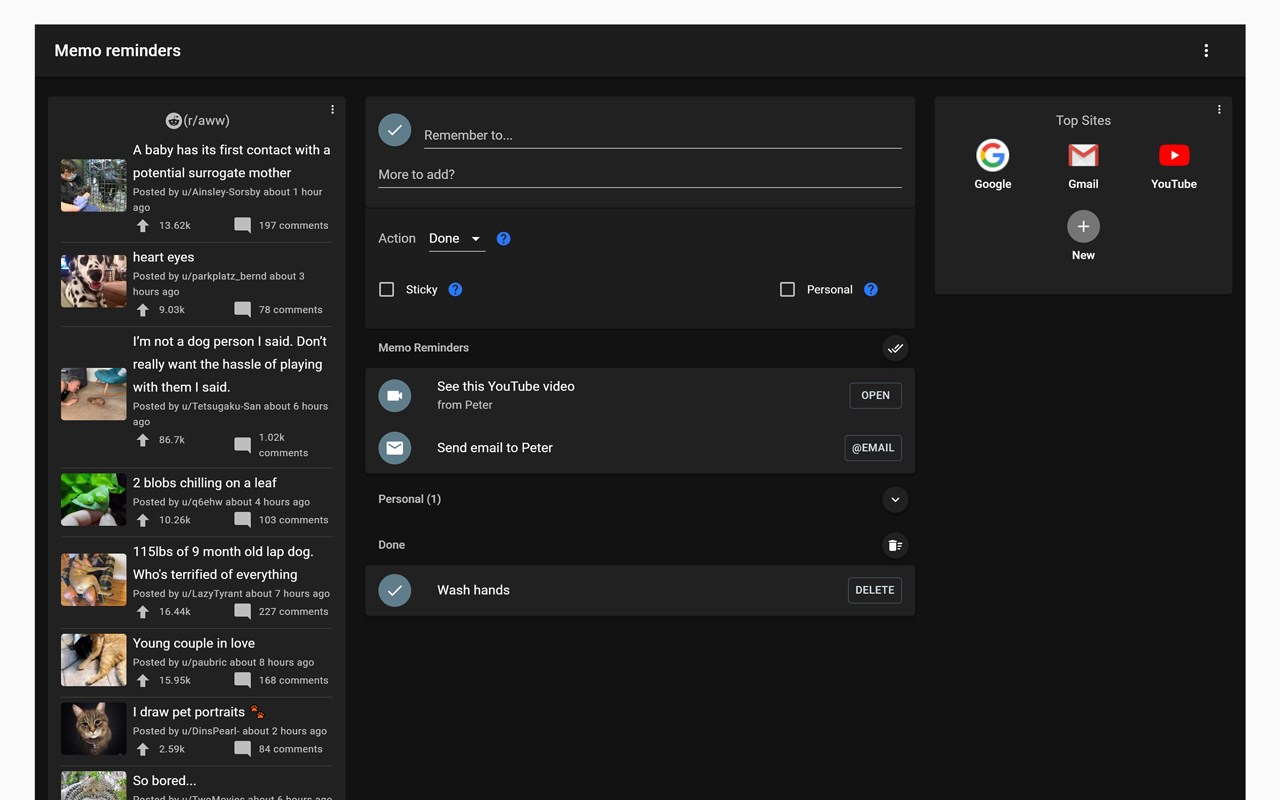Click the 'Wash hands' memo text
1280x800 pixels.
(473, 590)
